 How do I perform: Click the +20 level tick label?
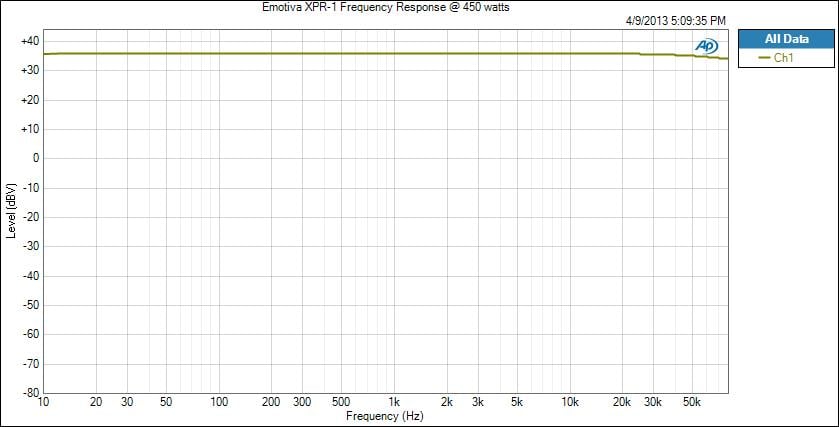coord(28,100)
